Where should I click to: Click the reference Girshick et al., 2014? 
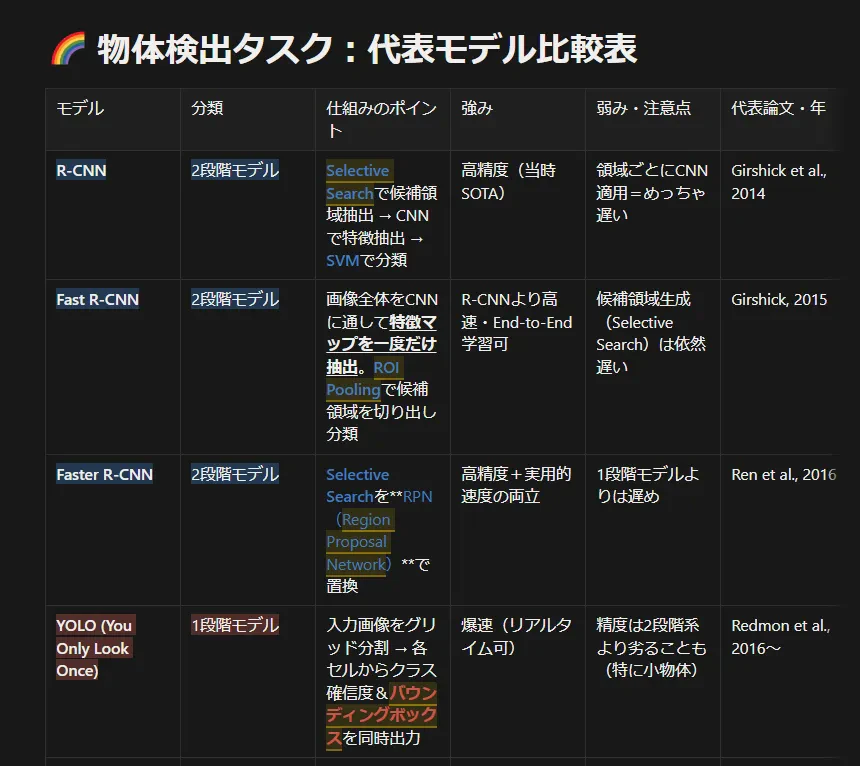click(x=779, y=181)
